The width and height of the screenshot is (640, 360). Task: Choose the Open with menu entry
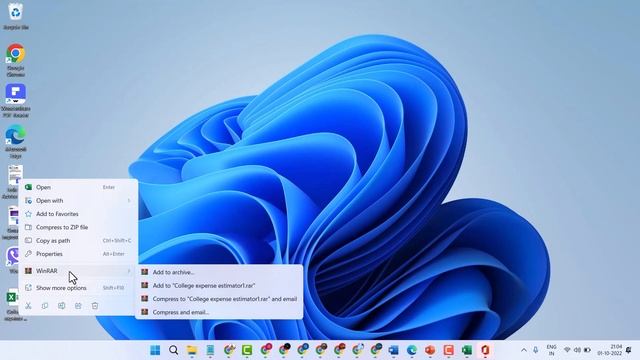coord(78,201)
